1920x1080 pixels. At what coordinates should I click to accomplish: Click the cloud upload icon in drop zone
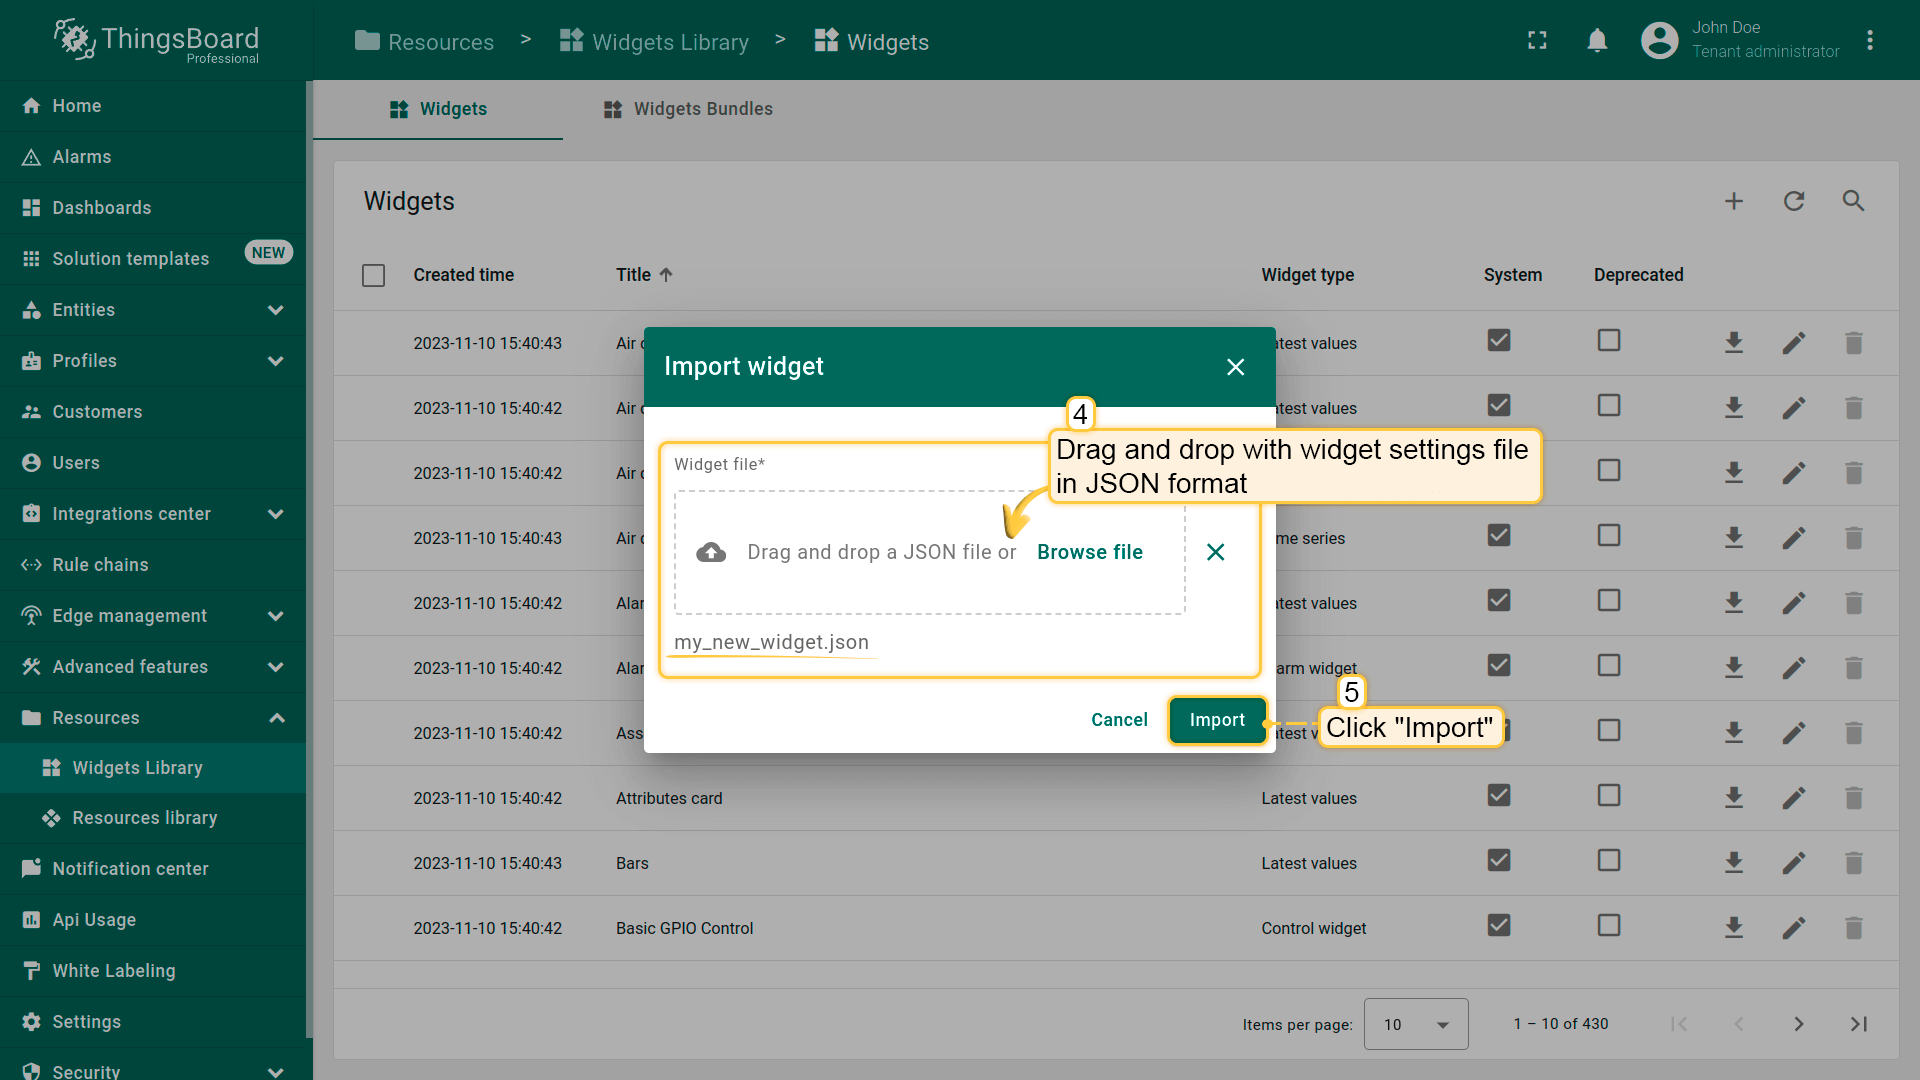(711, 552)
